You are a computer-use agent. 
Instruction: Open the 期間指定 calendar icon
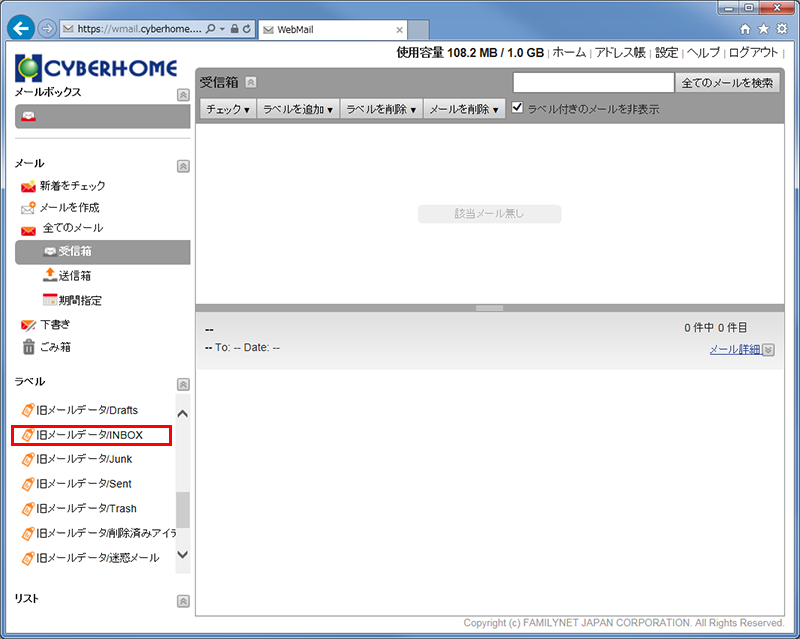pos(50,300)
